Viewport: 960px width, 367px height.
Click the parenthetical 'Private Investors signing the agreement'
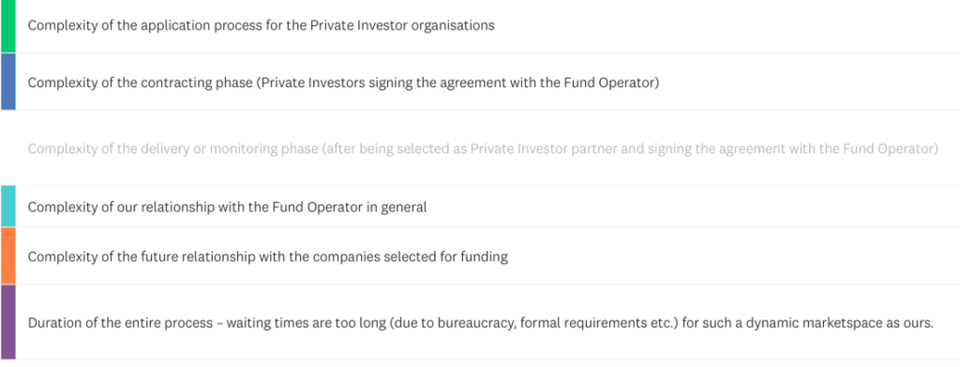click(369, 82)
